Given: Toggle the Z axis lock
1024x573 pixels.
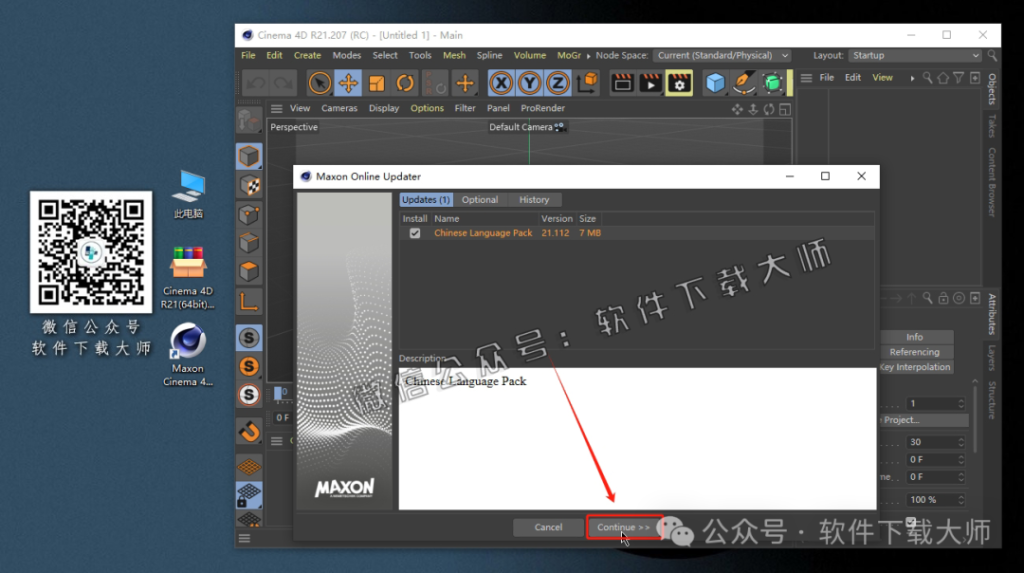Looking at the screenshot, I should pyautogui.click(x=558, y=84).
